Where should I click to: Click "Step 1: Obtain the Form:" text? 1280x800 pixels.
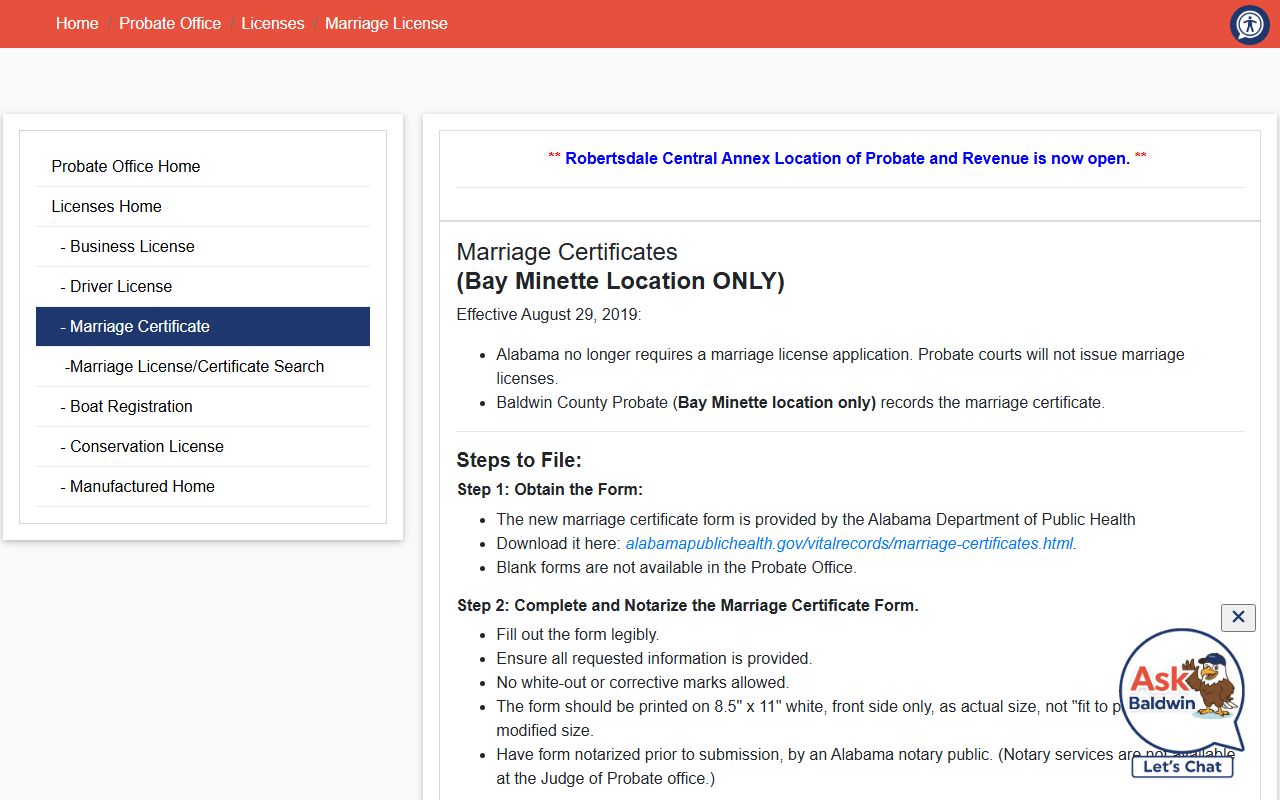[550, 489]
